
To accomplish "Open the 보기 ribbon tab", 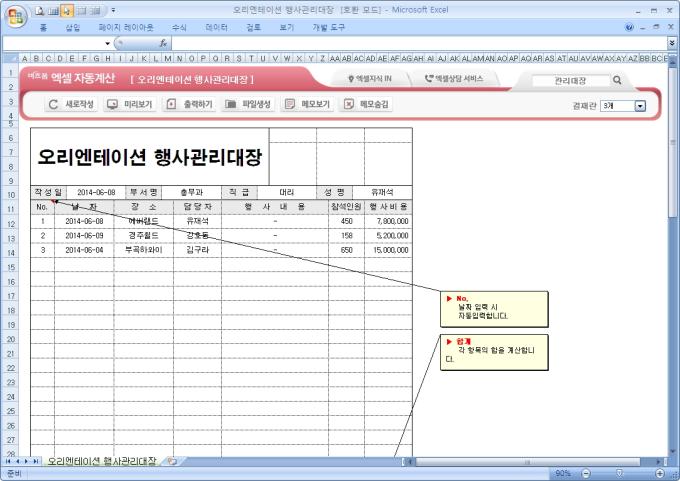I will pyautogui.click(x=287, y=28).
